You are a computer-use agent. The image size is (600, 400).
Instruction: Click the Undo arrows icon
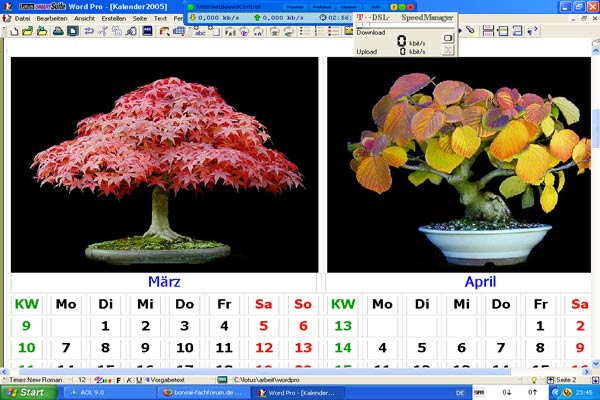(x=89, y=31)
